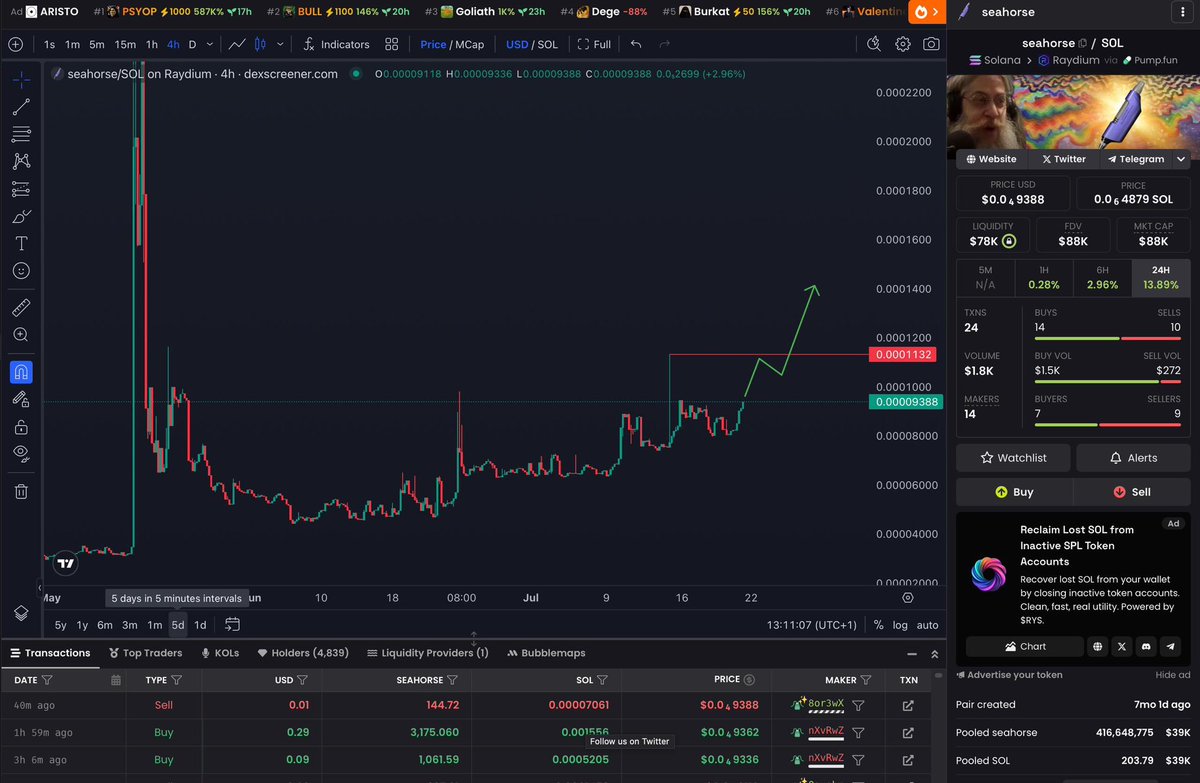Open the SEAHORSE column filter
Viewport: 1200px width, 783px height.
pyautogui.click(x=451, y=680)
